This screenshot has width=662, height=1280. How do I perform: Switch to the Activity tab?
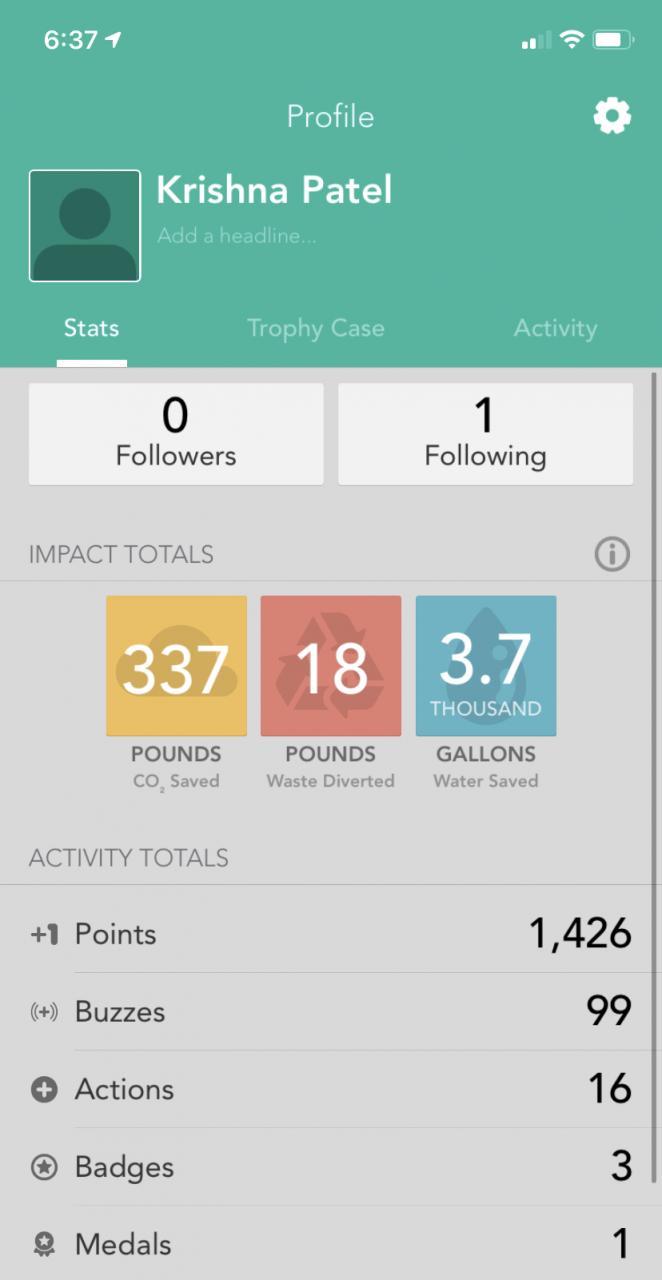pos(555,329)
